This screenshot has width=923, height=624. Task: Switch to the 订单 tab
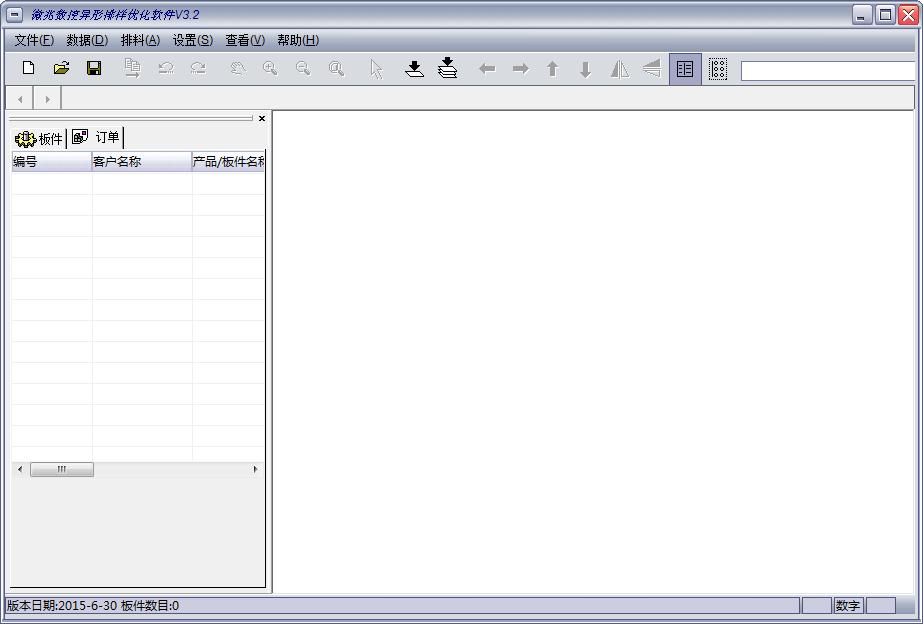tap(97, 137)
